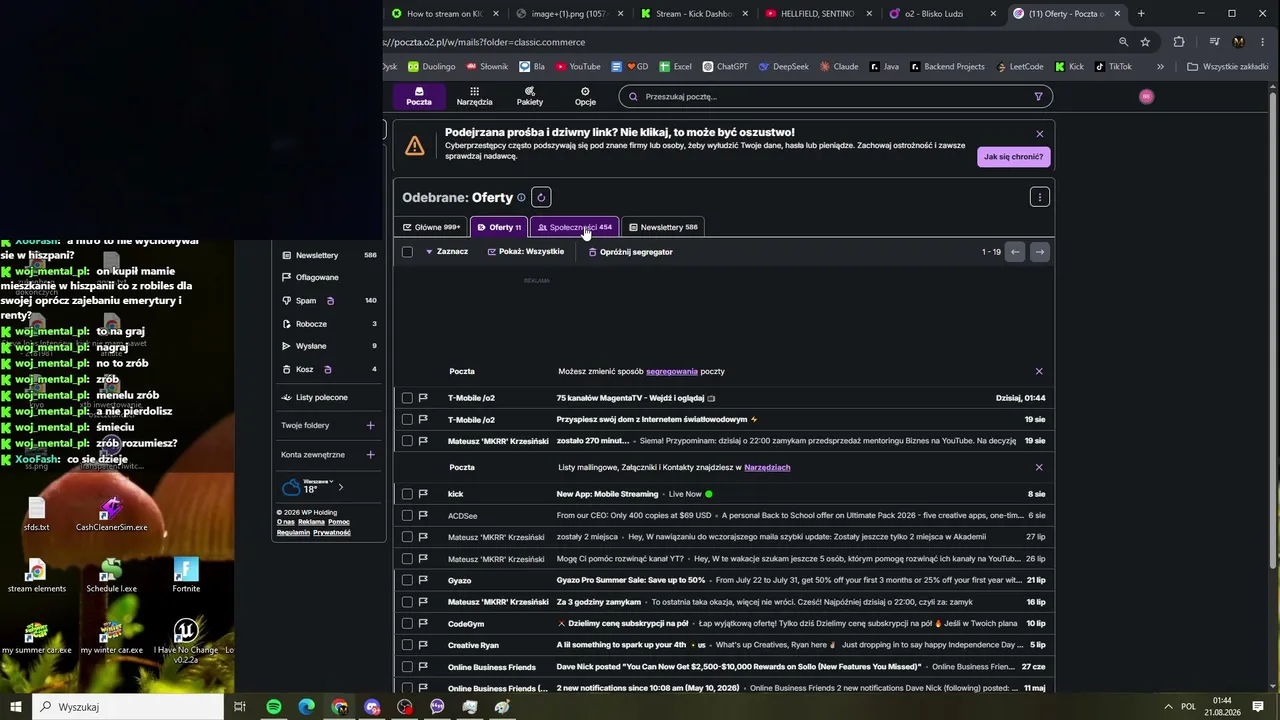
Task: Check the Gyazo message checkbox
Action: click(407, 580)
